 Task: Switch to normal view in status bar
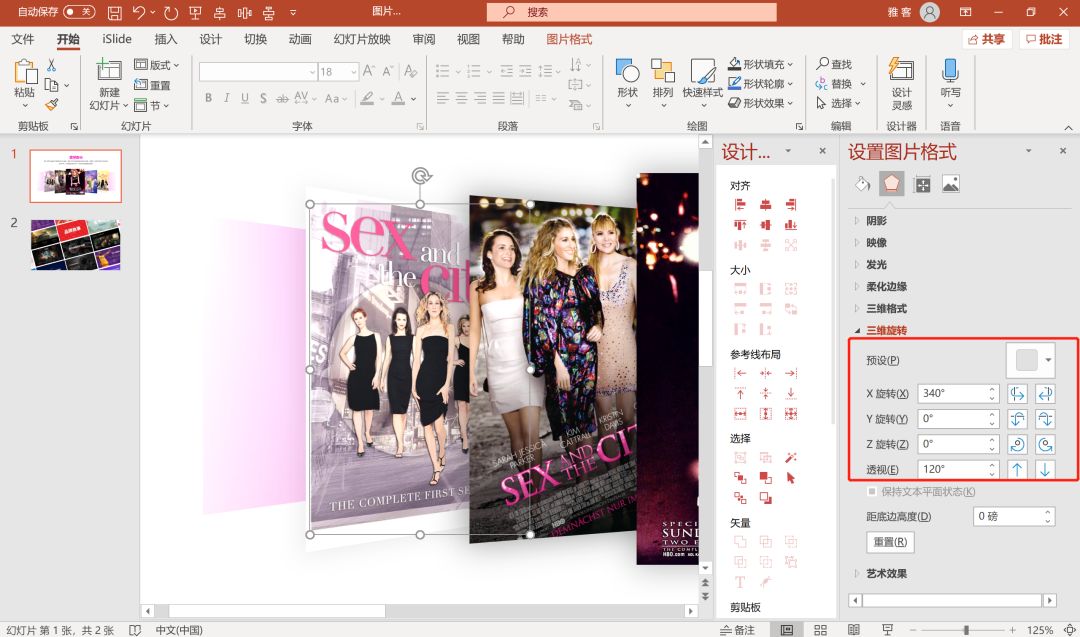coord(787,629)
